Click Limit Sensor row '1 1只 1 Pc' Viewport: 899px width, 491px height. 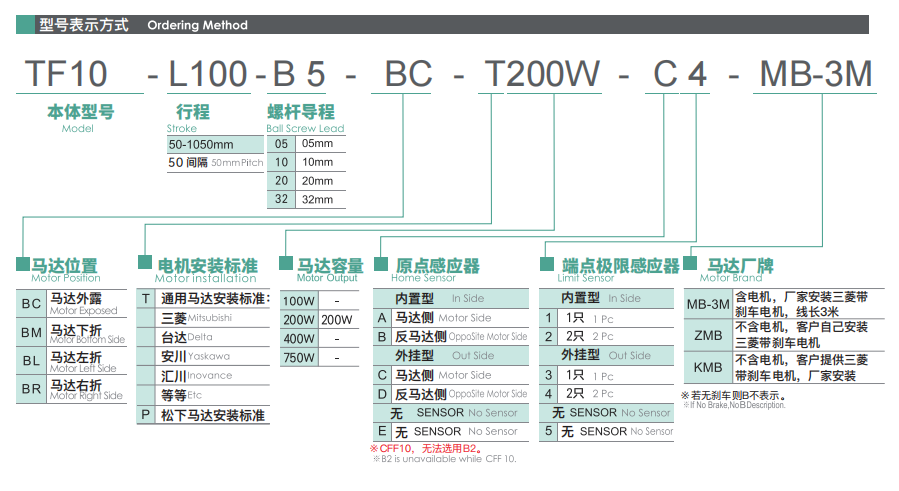pyautogui.click(x=607, y=318)
